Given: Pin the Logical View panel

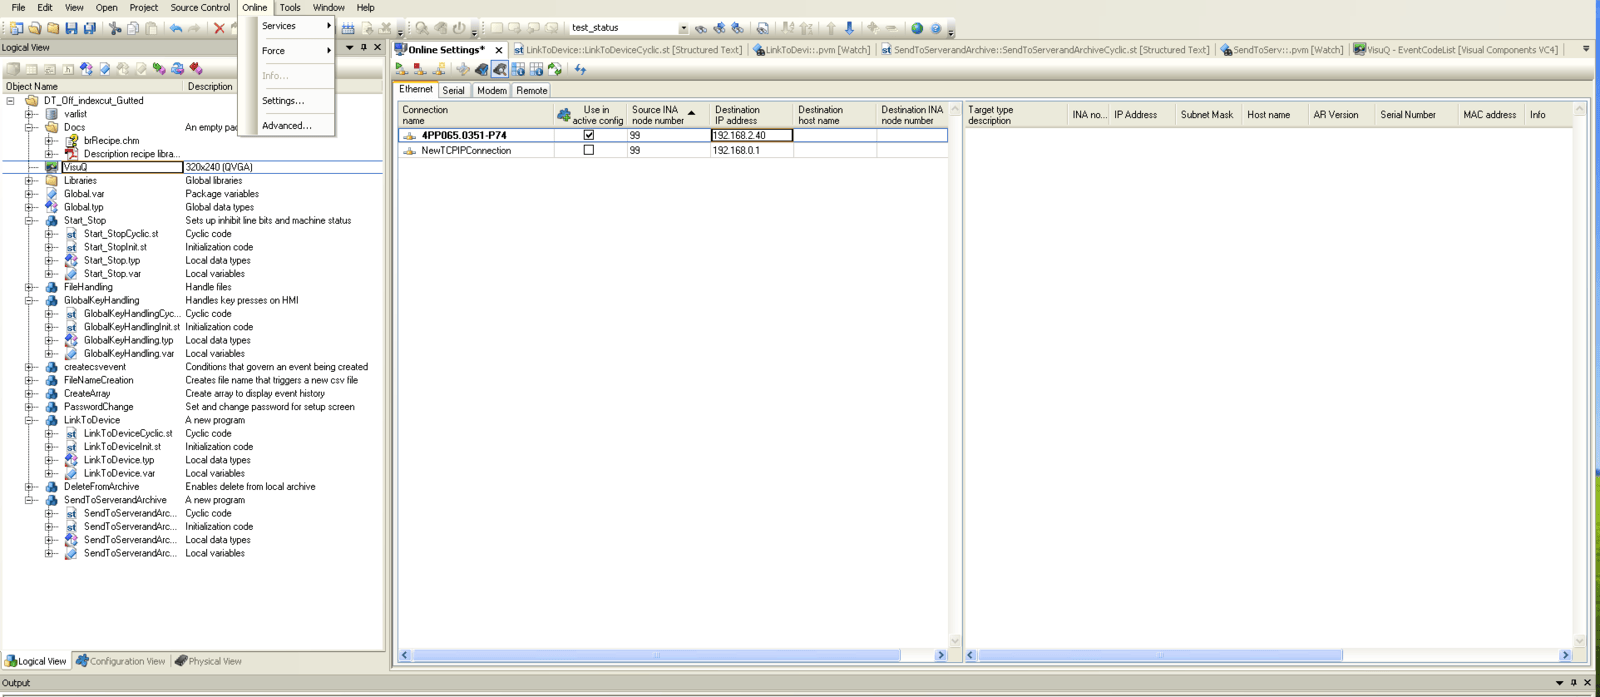Looking at the screenshot, I should (364, 47).
